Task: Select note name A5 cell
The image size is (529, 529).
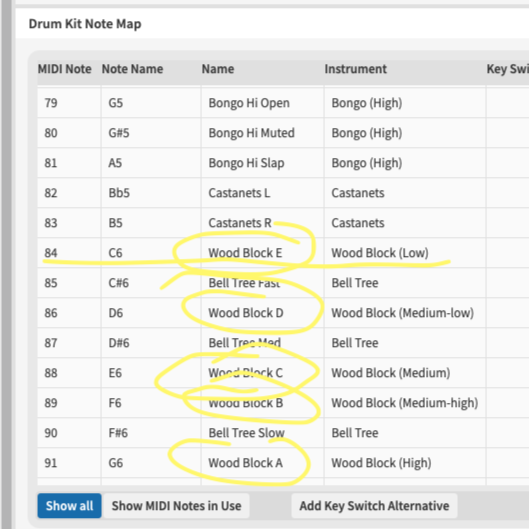Action: [151, 163]
